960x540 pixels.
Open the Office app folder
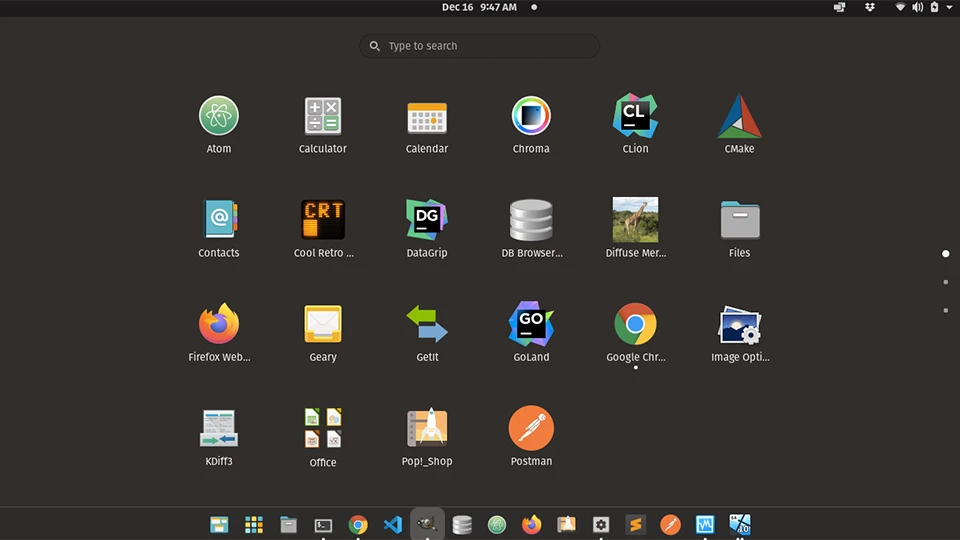coord(323,429)
